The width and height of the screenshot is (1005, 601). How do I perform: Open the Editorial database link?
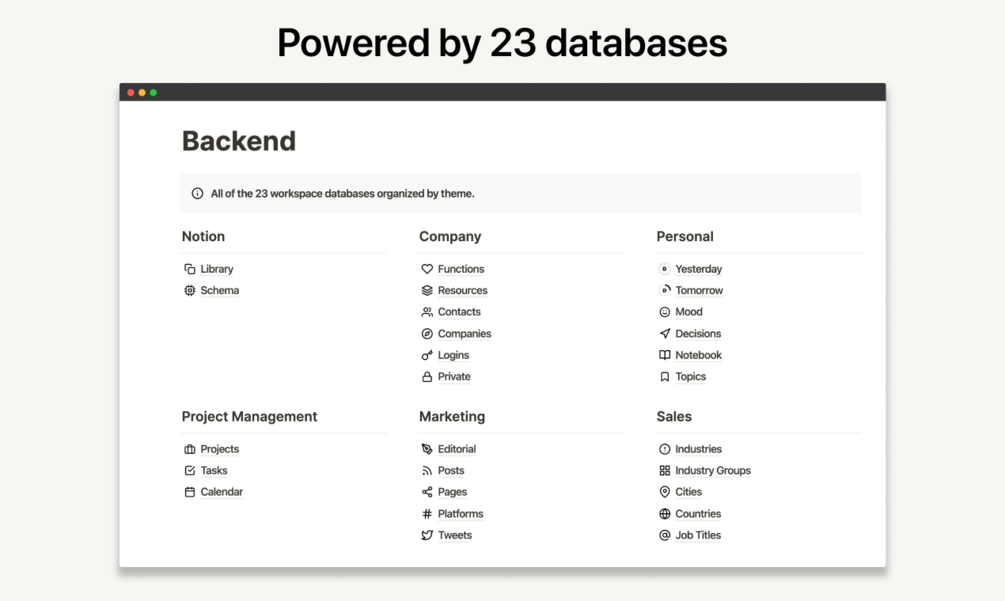coord(456,449)
